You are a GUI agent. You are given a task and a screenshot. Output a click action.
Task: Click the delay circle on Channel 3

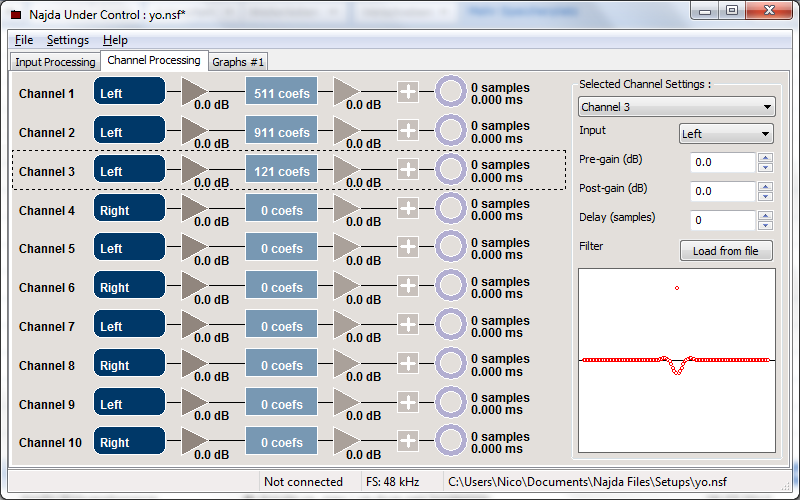pyautogui.click(x=451, y=169)
